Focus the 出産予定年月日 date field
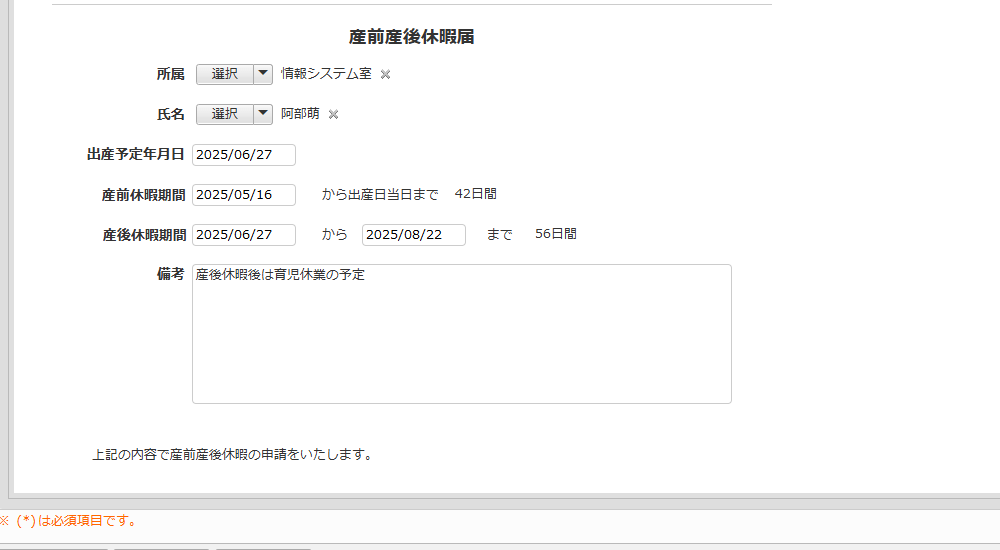1000x550 pixels. (x=244, y=155)
